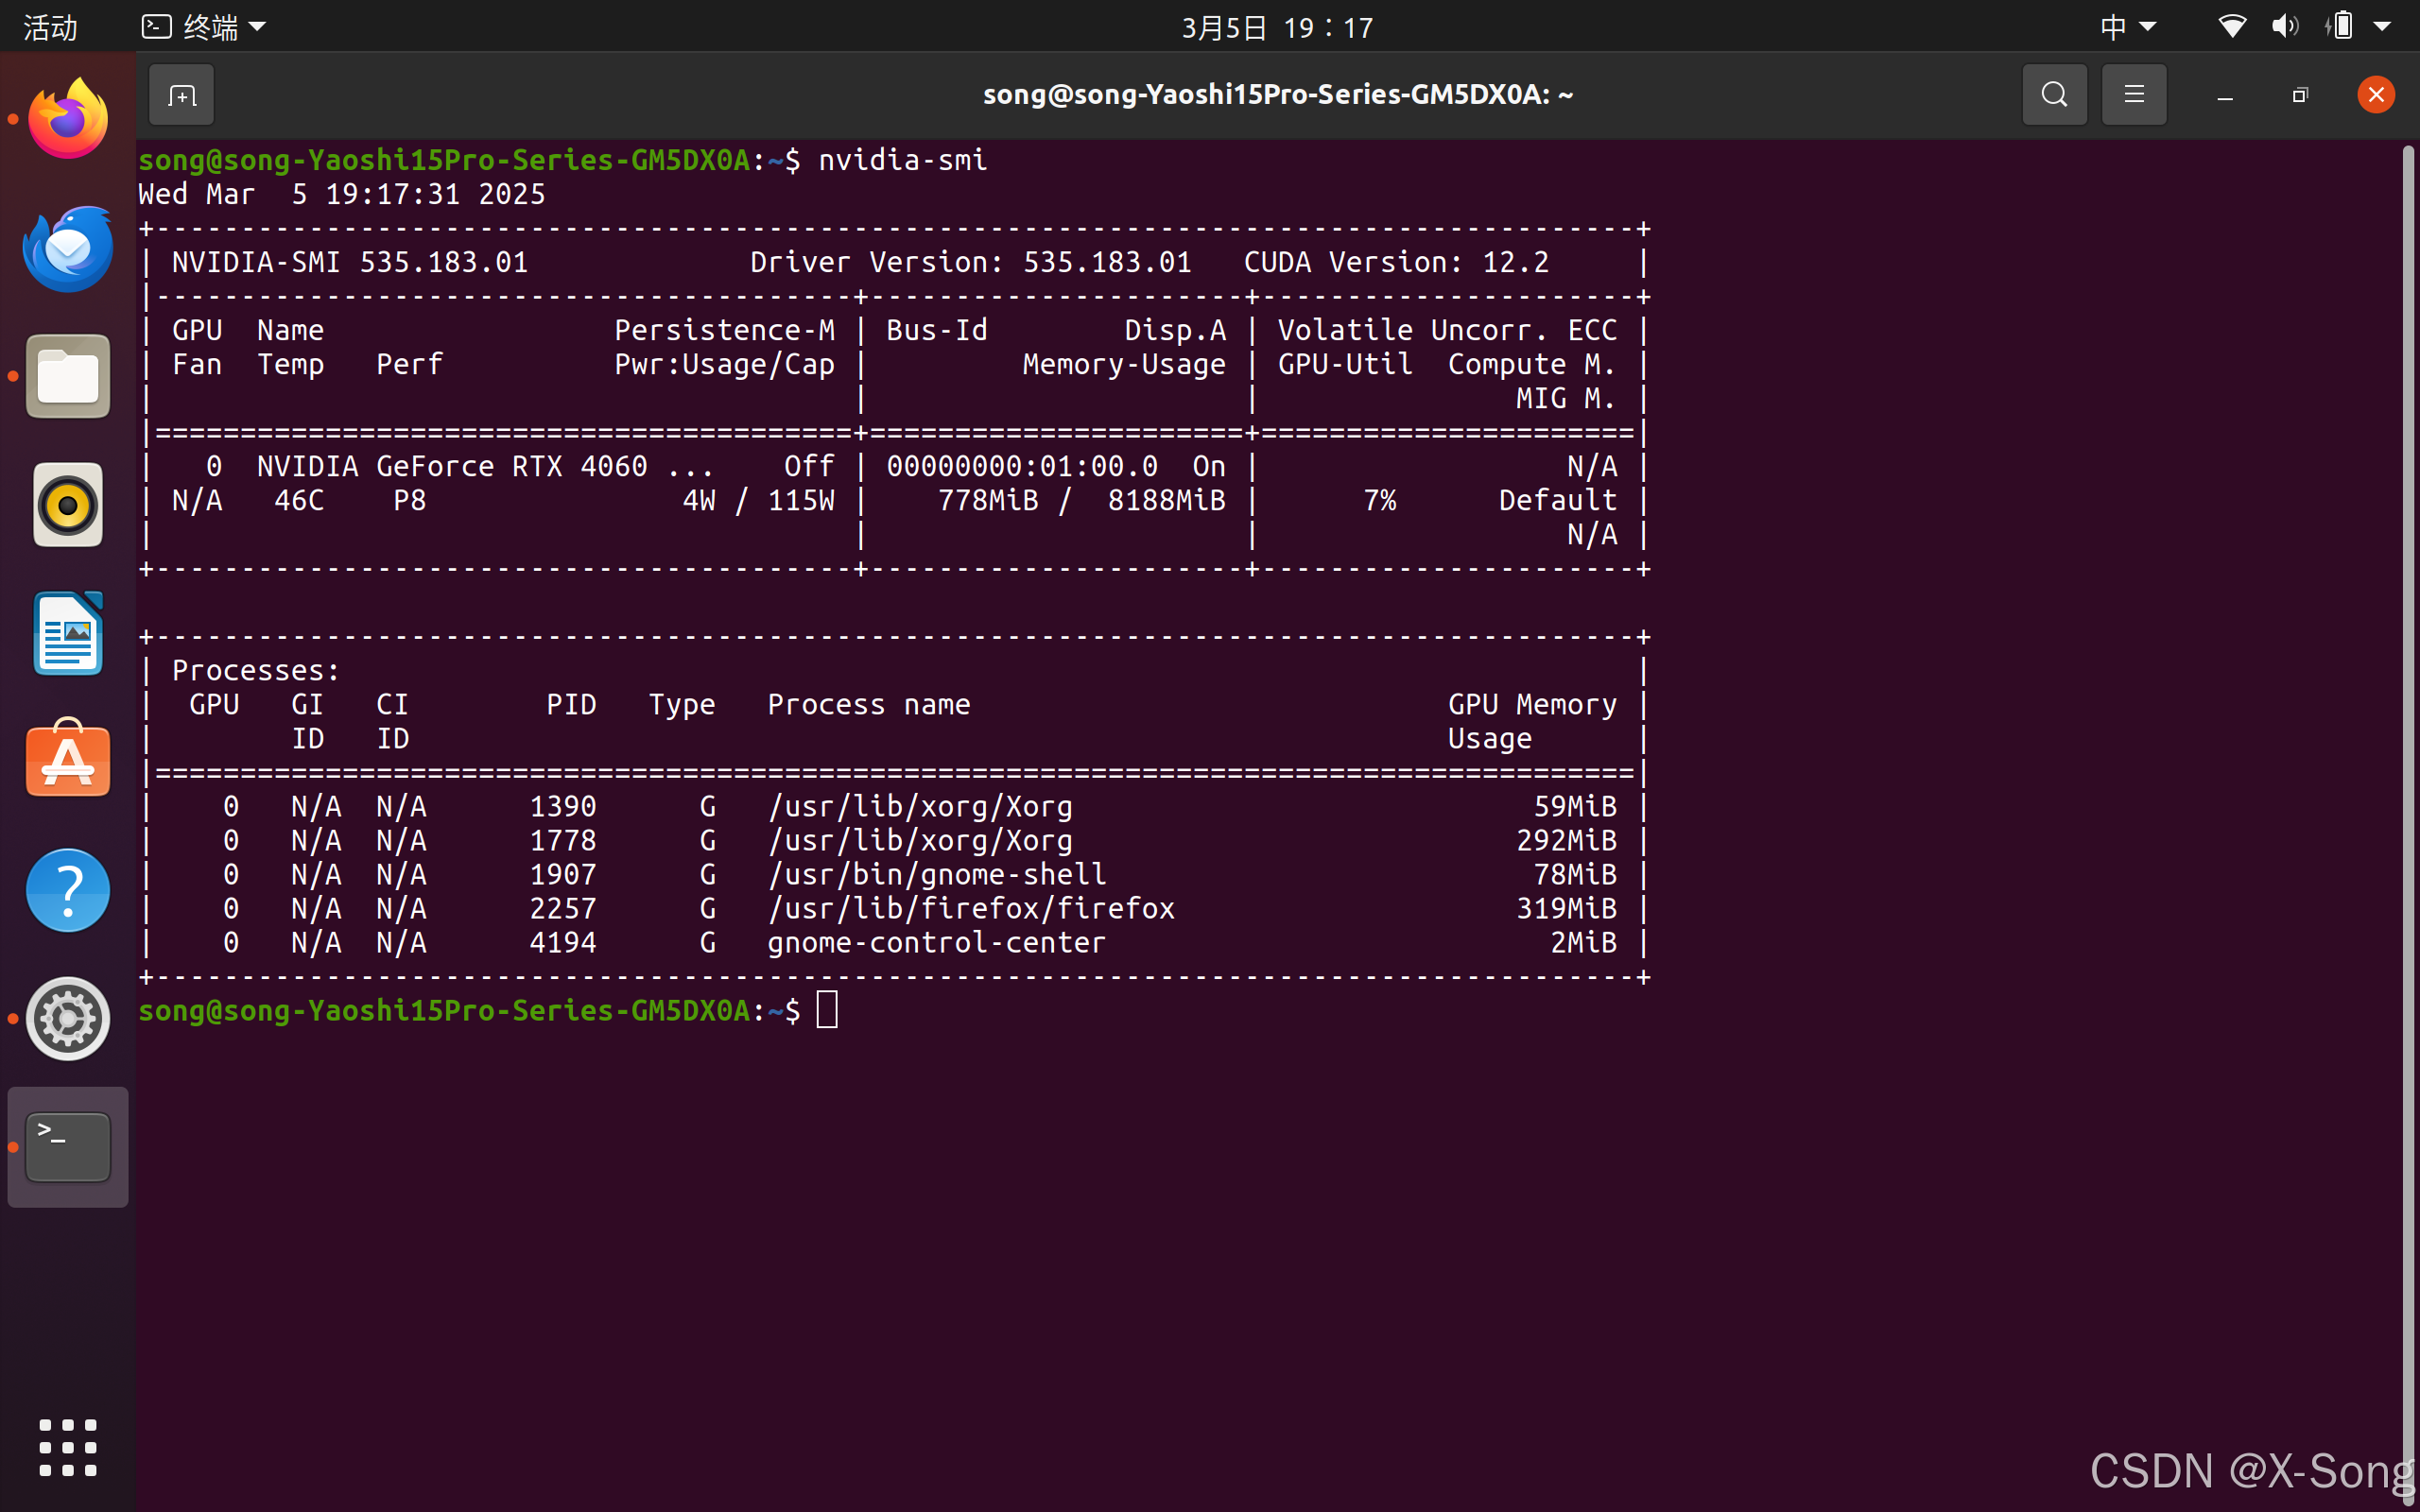Click the terminal prompt cursor
Viewport: 2420px width, 1512px height.
coord(827,1010)
